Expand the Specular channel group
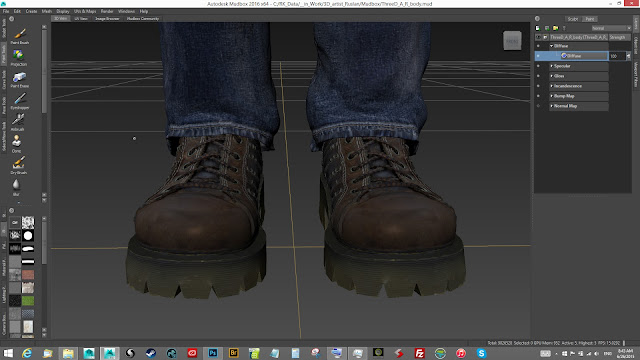Image resolution: width=640 pixels, height=360 pixels. tap(551, 66)
